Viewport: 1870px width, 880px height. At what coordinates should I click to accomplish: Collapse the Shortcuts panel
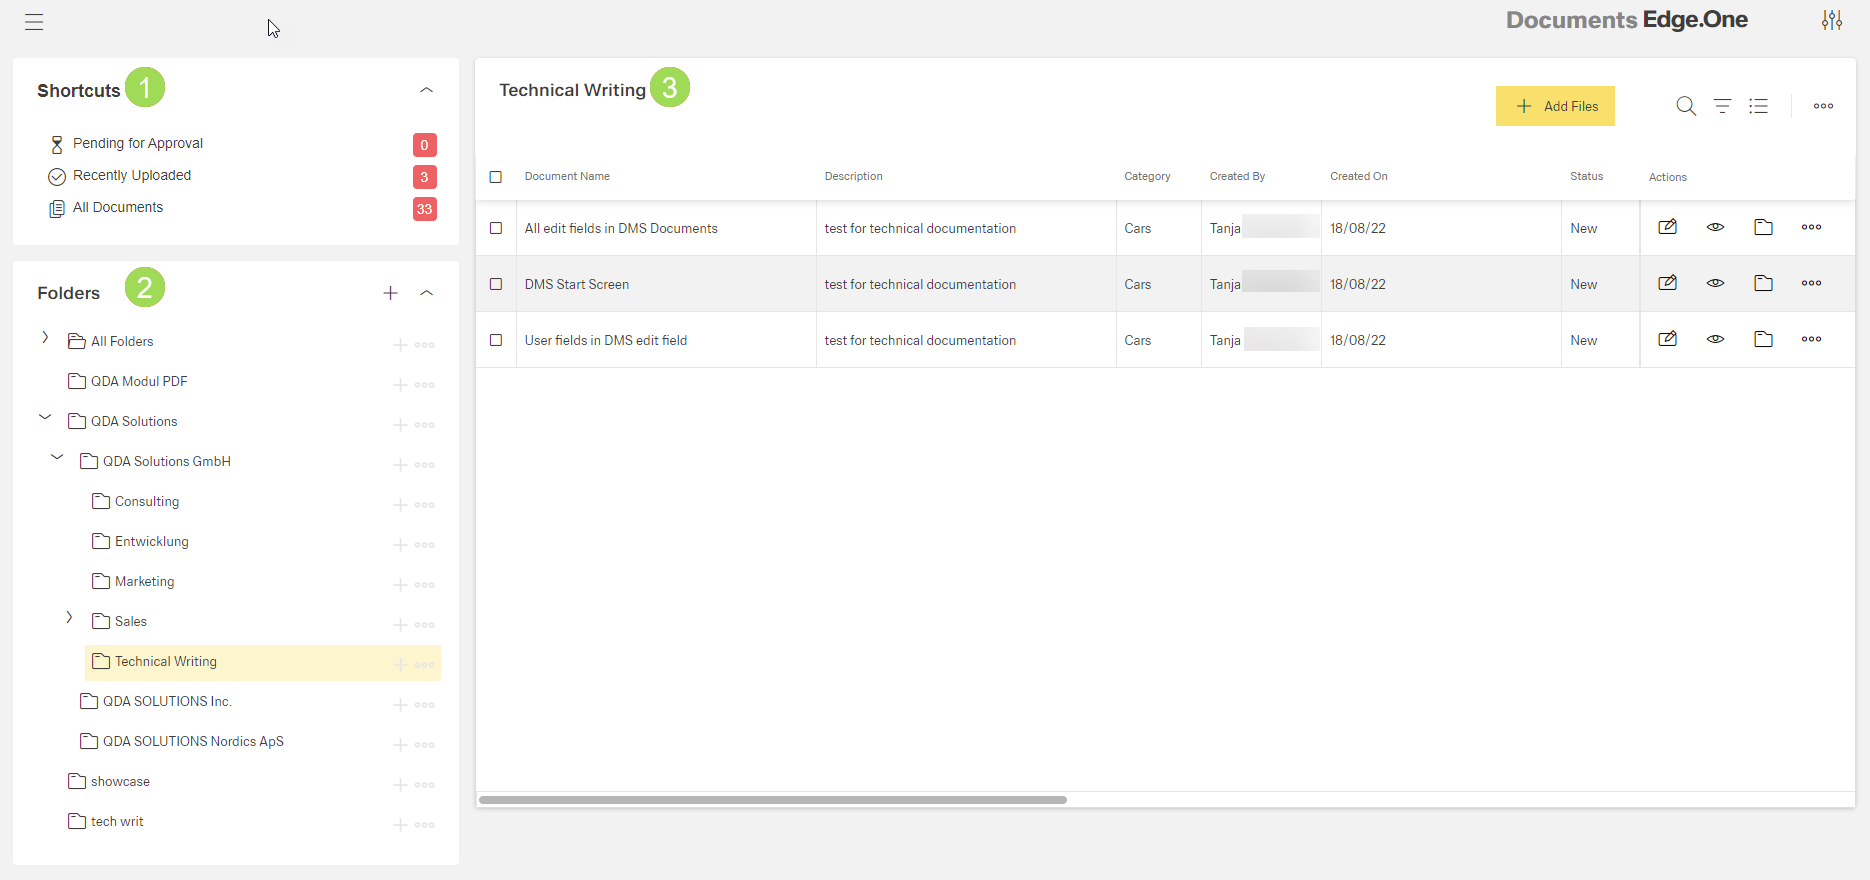[x=426, y=90]
